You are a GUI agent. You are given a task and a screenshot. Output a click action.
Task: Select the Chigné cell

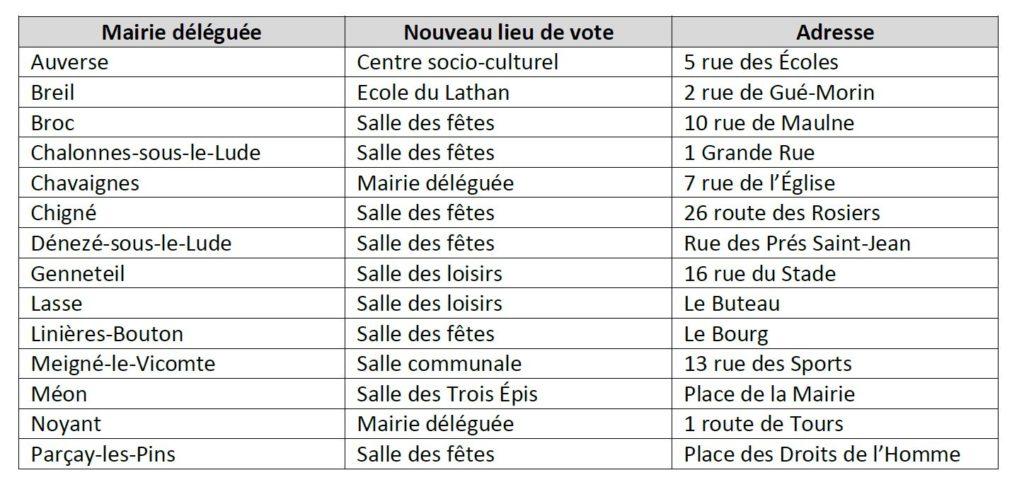pos(182,213)
